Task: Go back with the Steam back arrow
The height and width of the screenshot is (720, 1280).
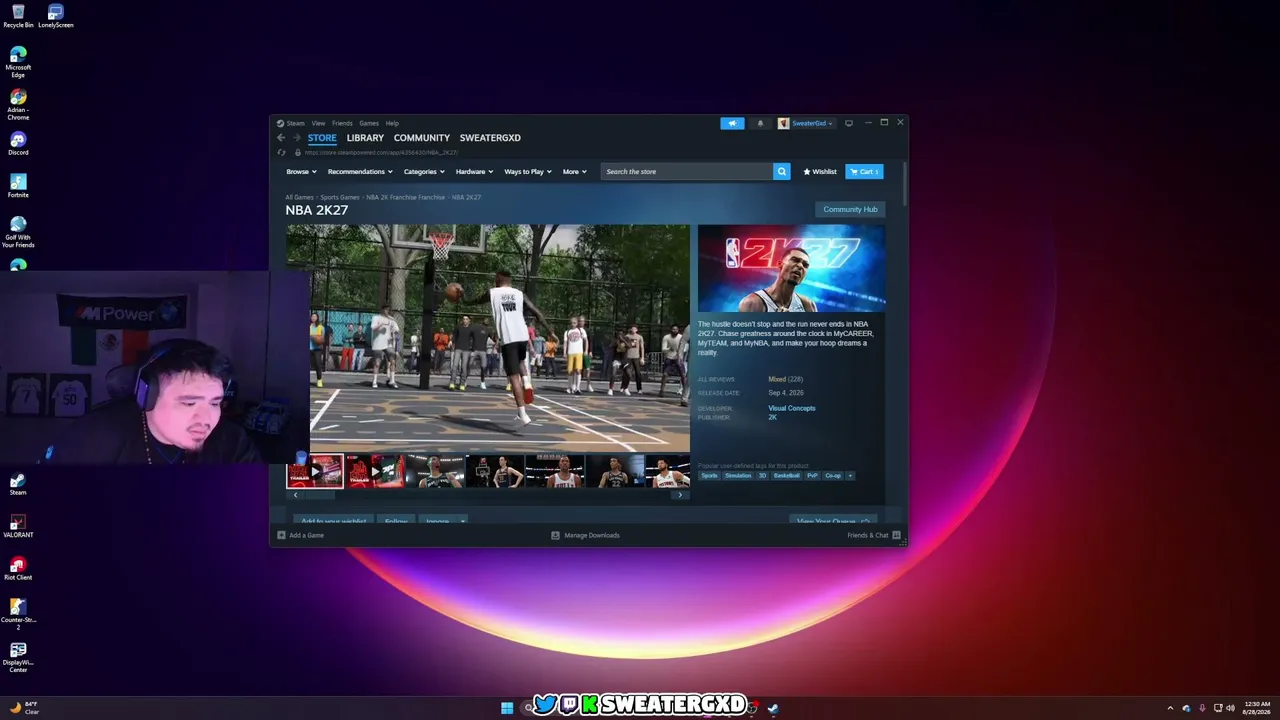Action: pyautogui.click(x=281, y=138)
